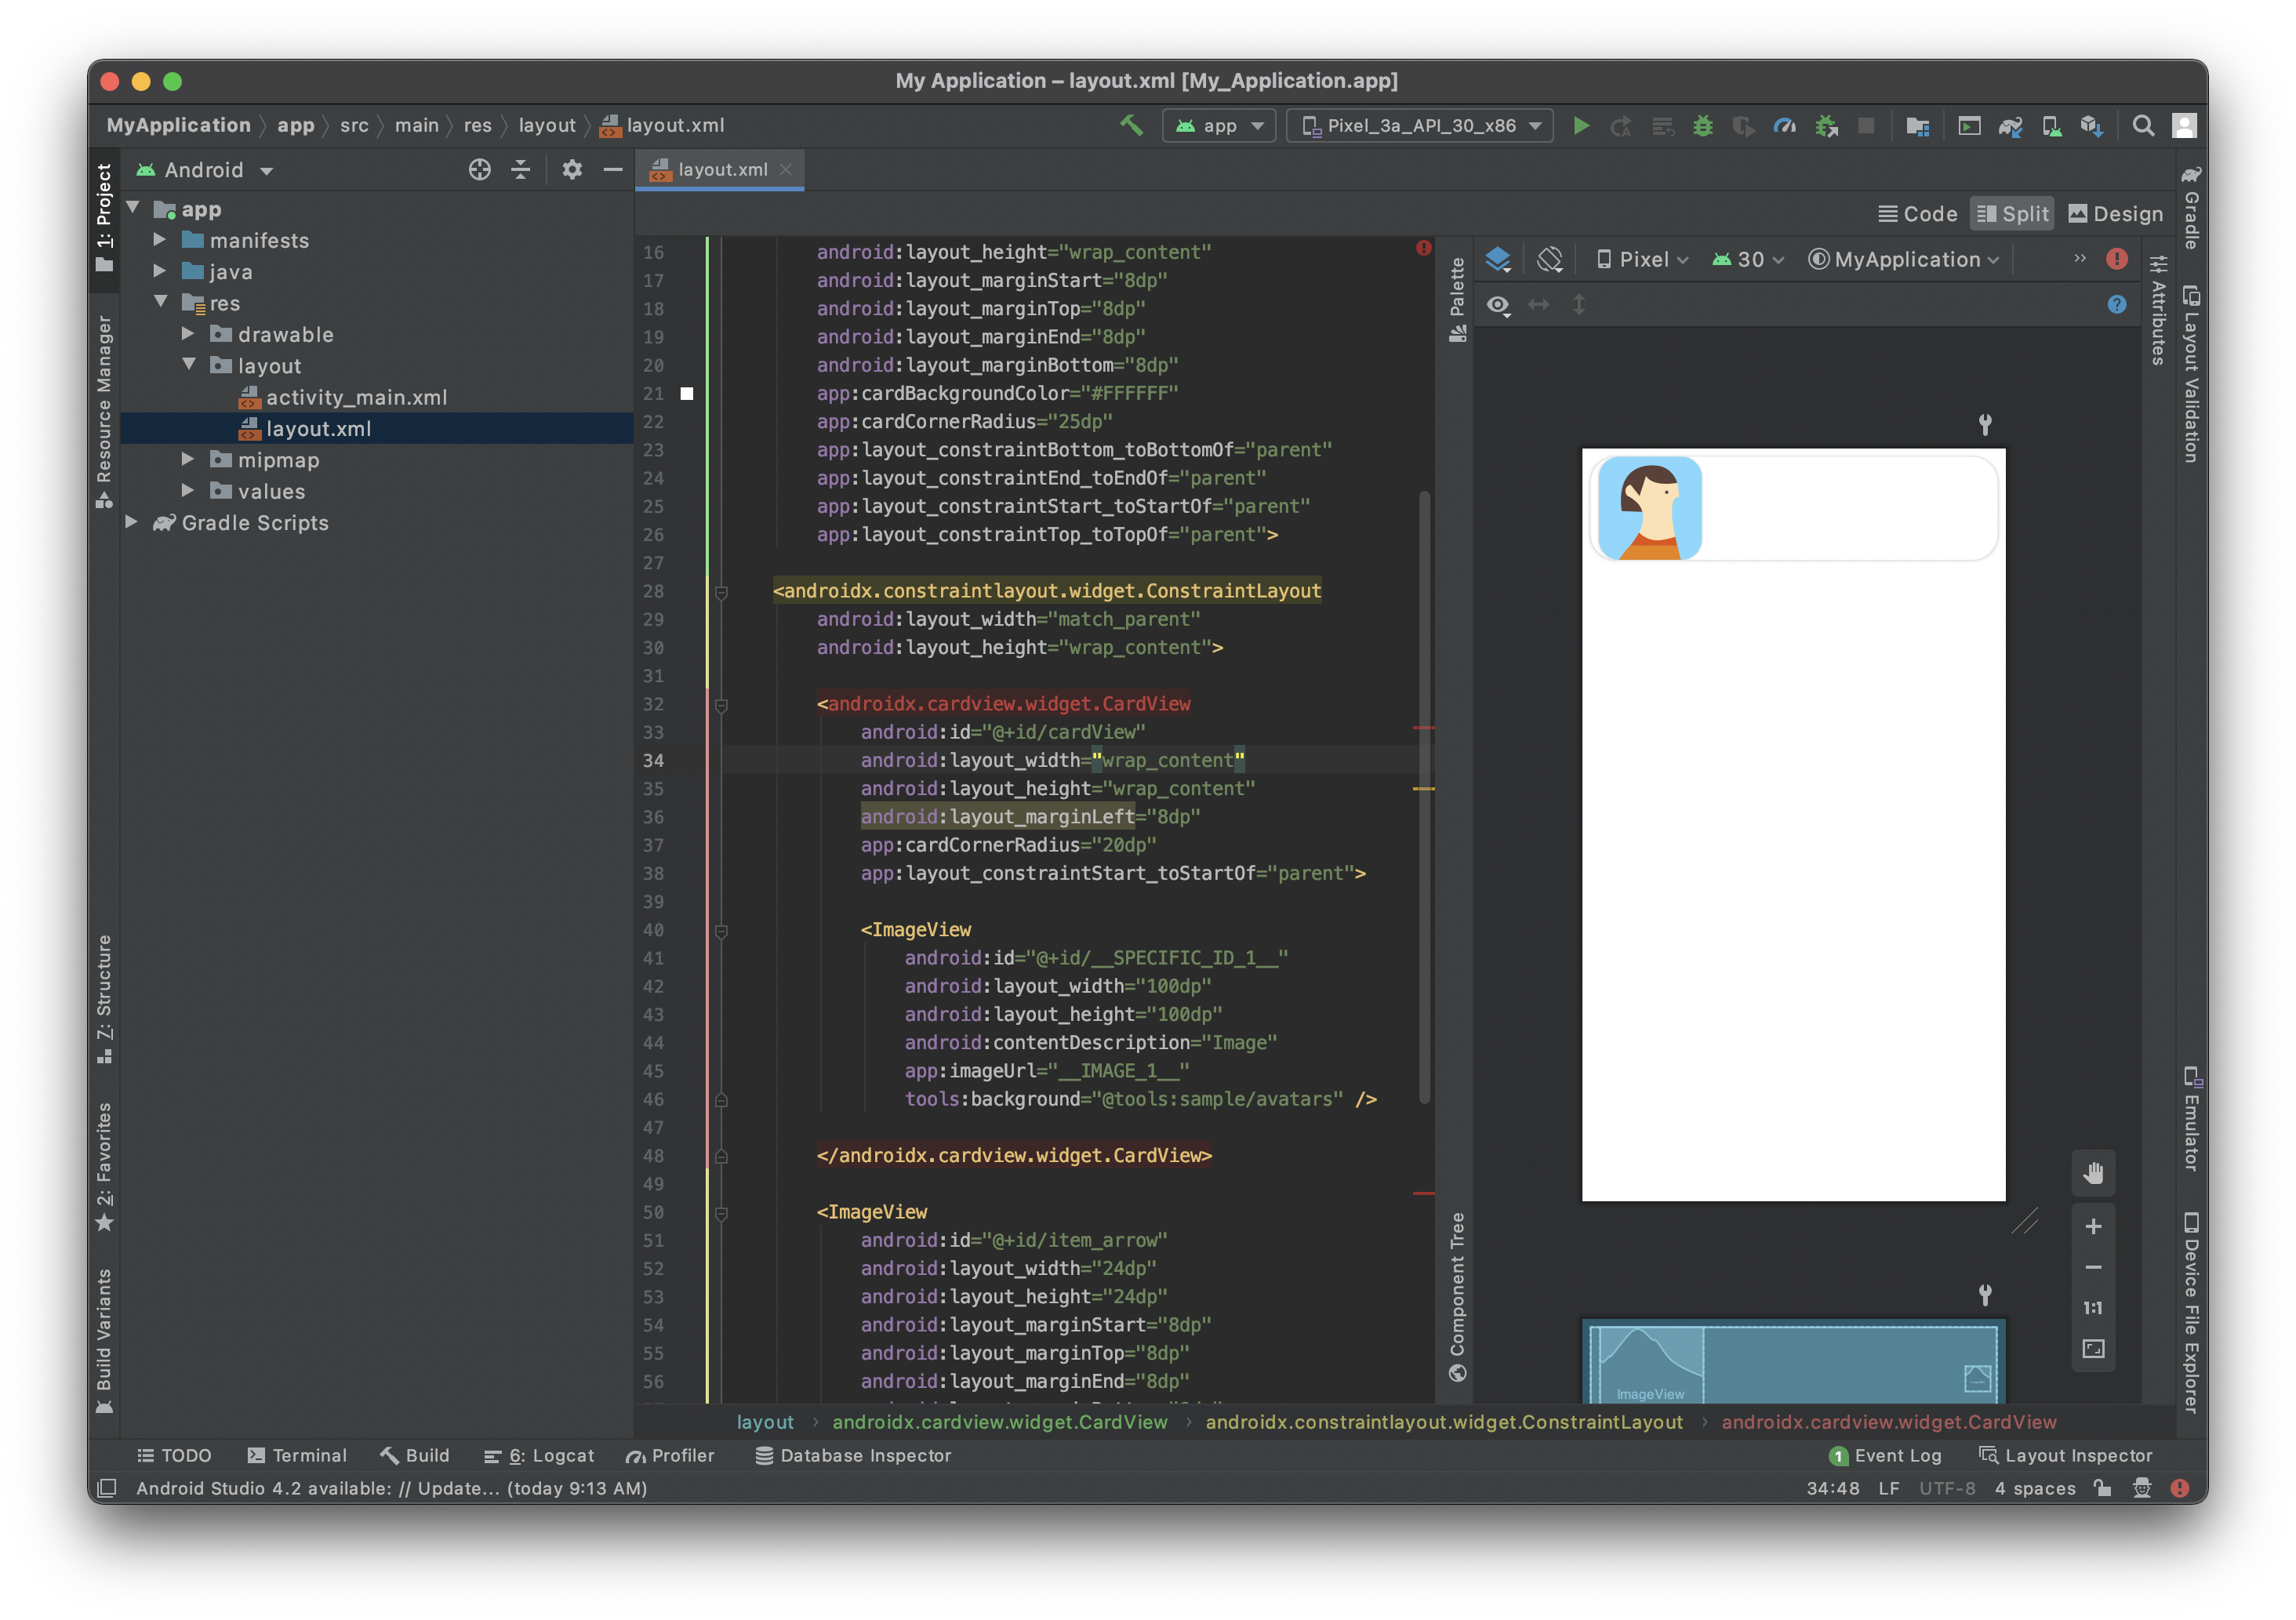Select the pan hand tool in preview
The image size is (2296, 1620).
[x=2093, y=1173]
